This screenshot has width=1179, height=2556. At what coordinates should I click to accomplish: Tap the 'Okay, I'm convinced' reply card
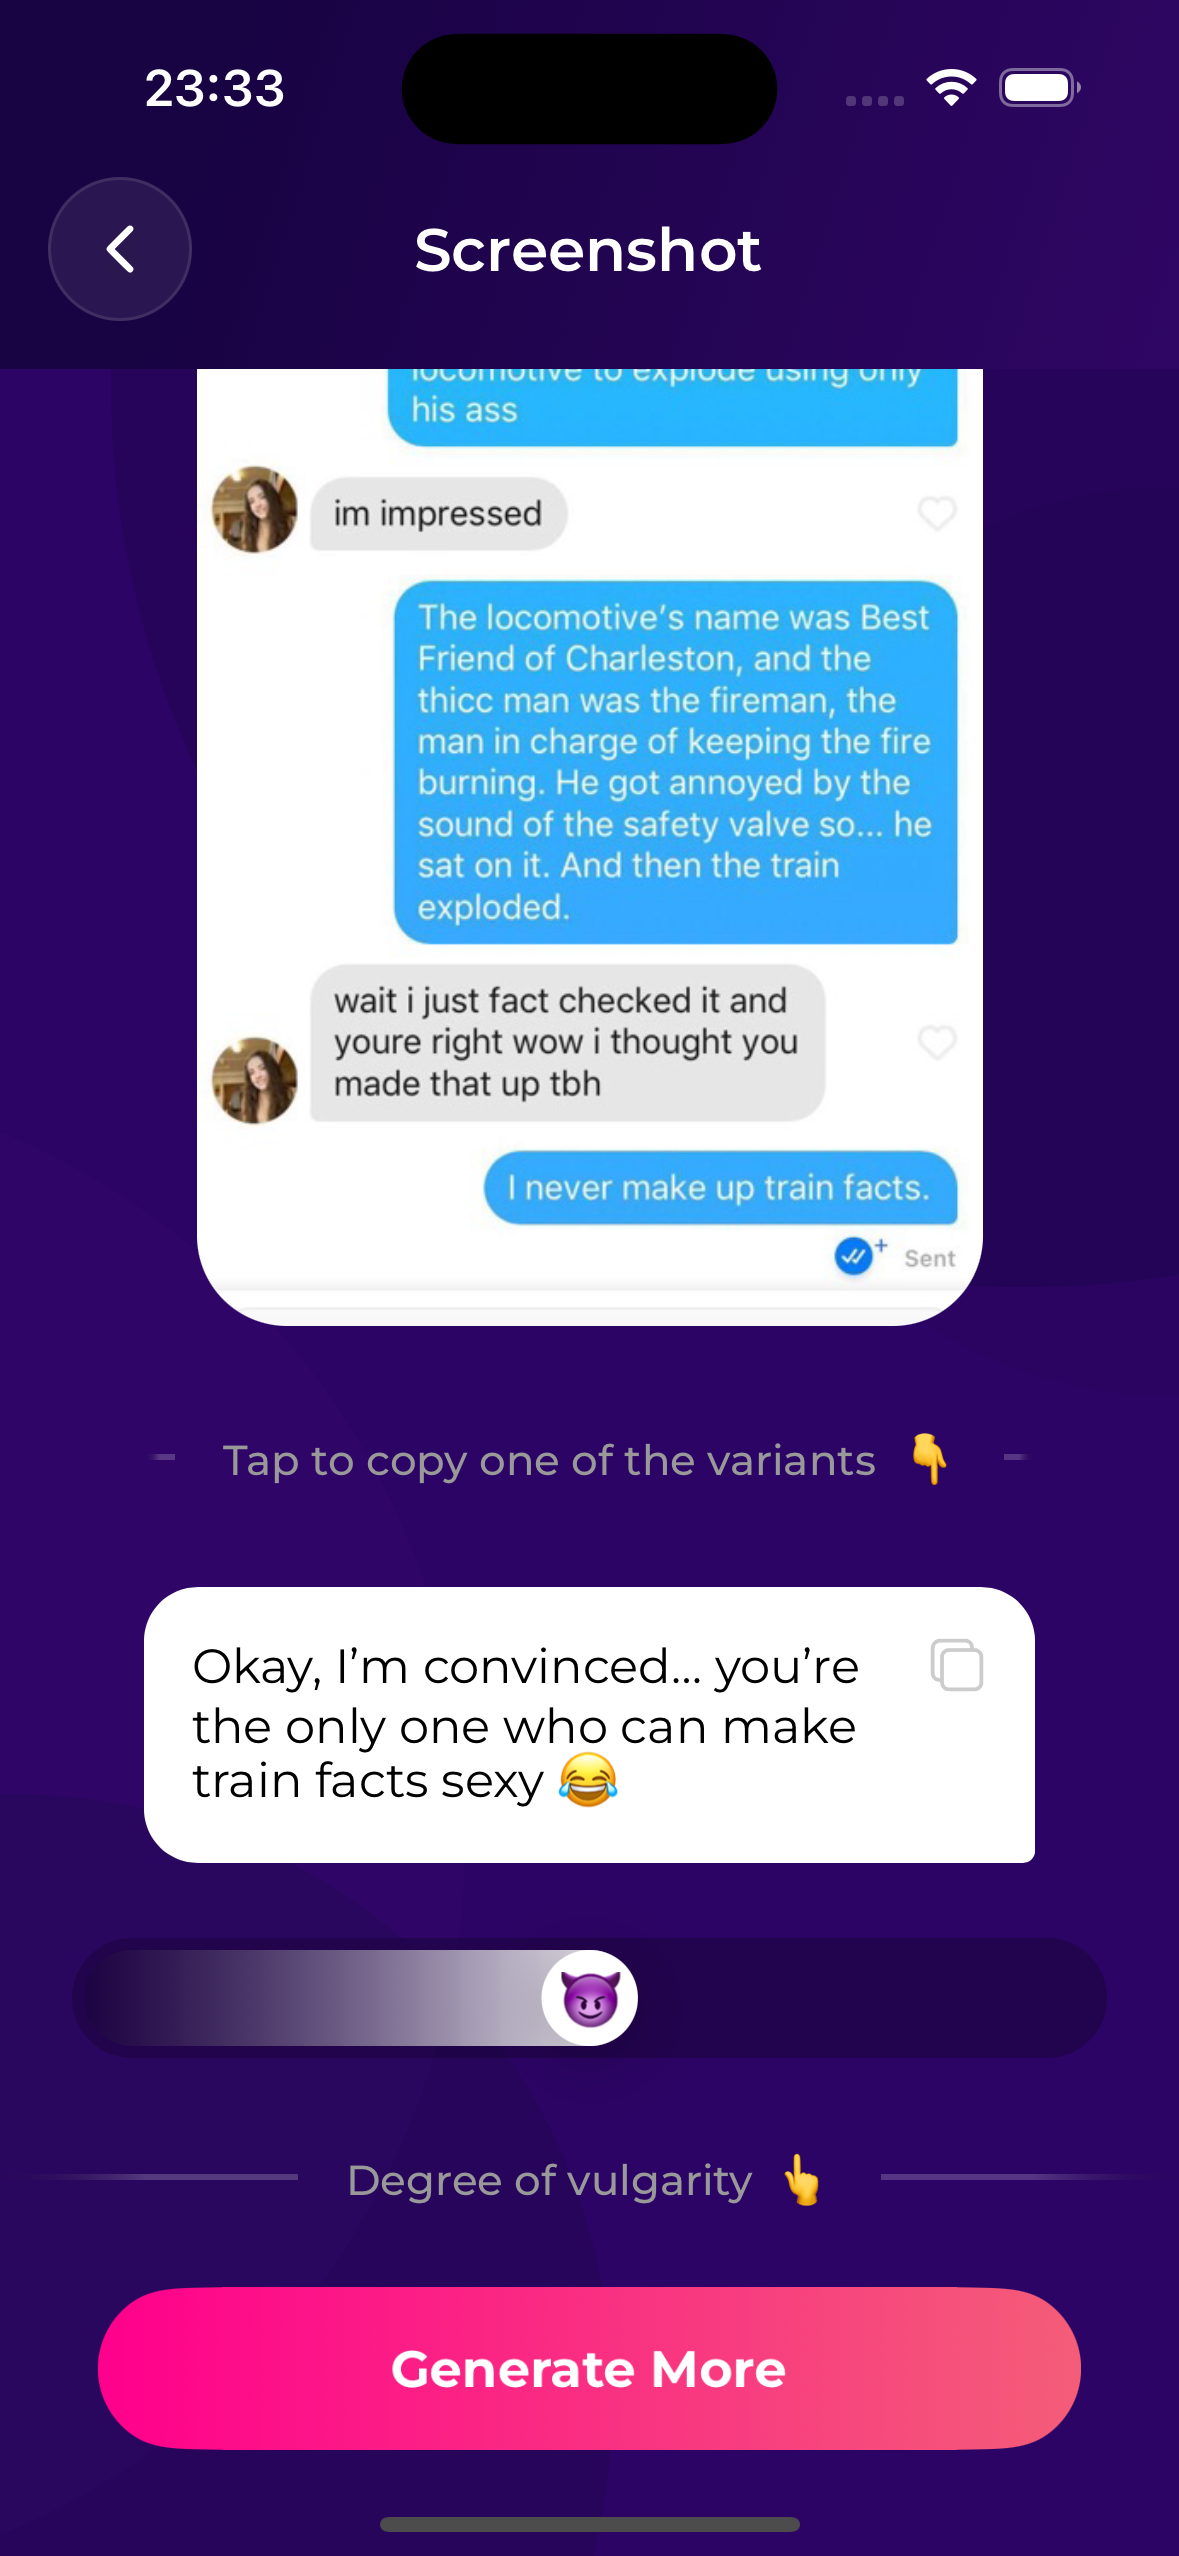pyautogui.click(x=589, y=1724)
